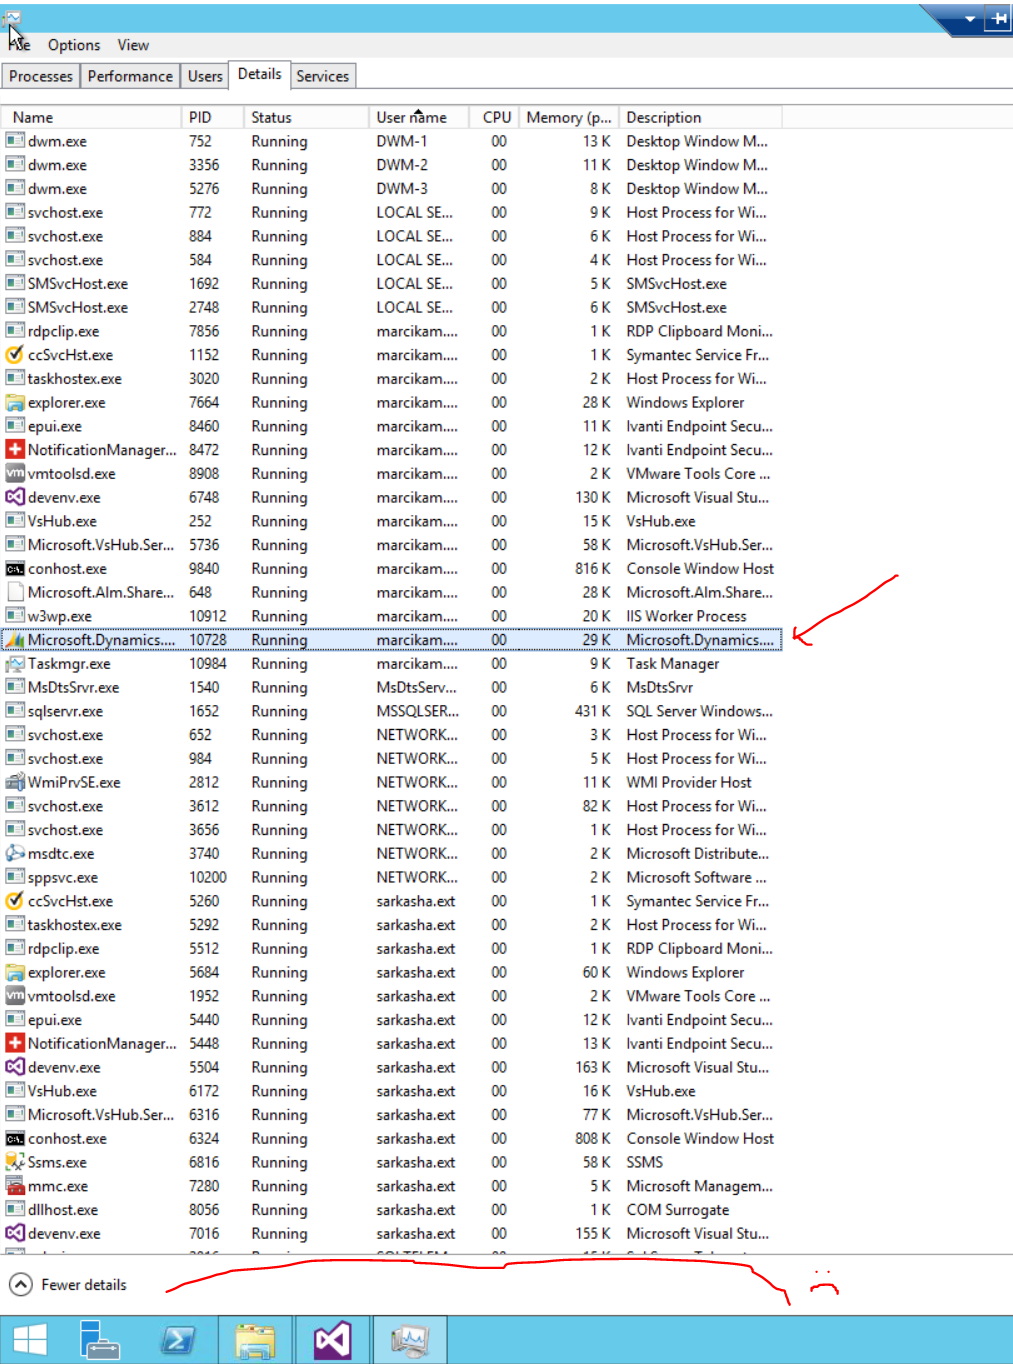Image resolution: width=1013 pixels, height=1364 pixels.
Task: Select the SMSvcHost.exe row with PID 1692
Action: coord(392,284)
